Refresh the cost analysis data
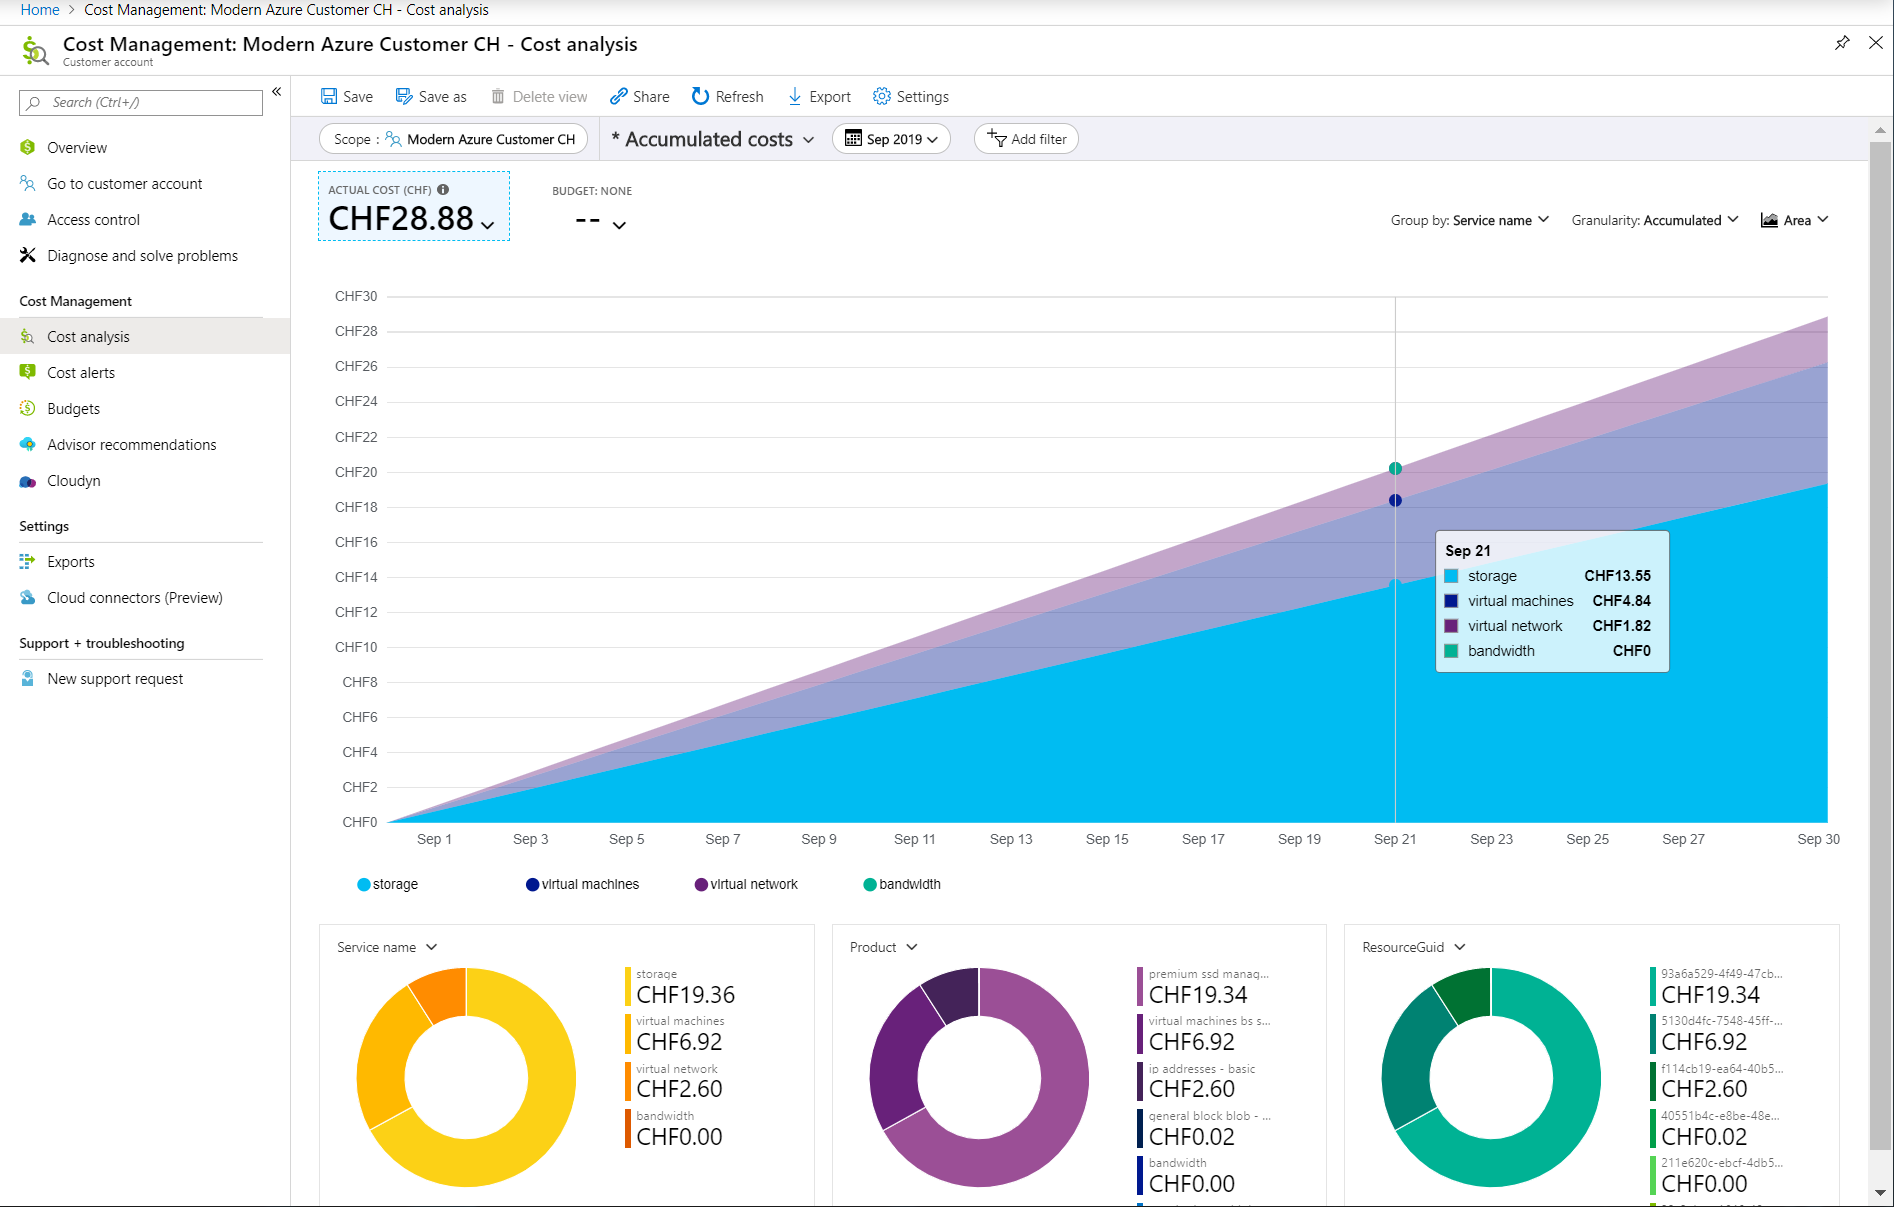1894x1207 pixels. (727, 96)
